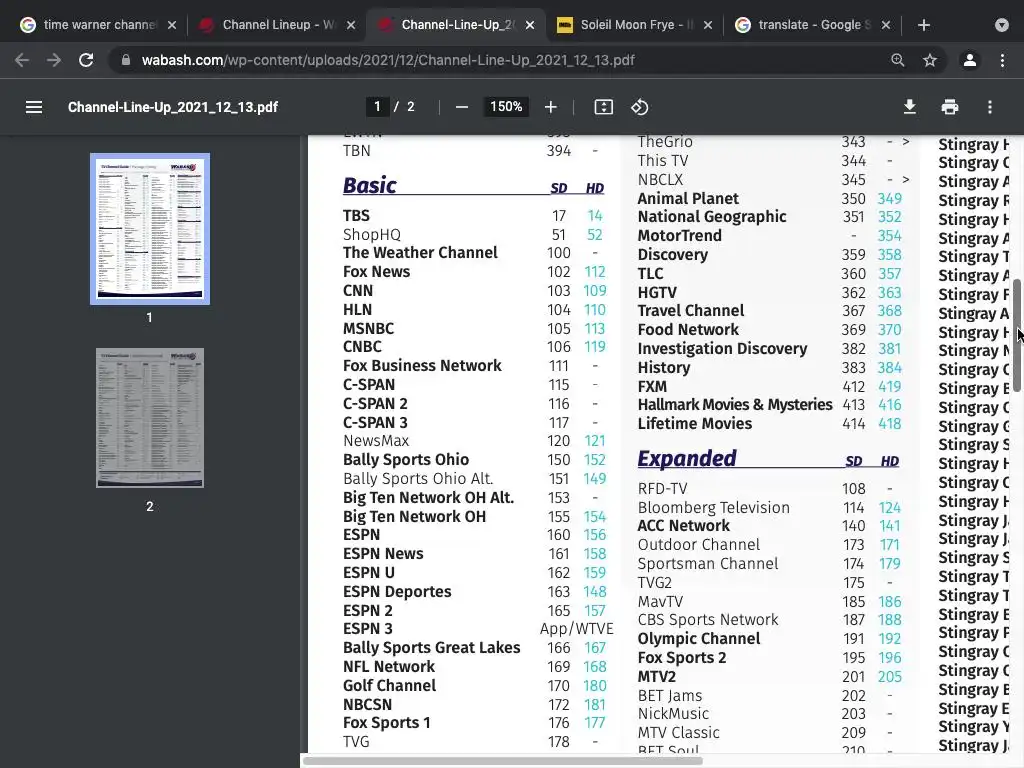Open the browser zoom magnifier icon
This screenshot has height=768, width=1024.
[x=898, y=60]
